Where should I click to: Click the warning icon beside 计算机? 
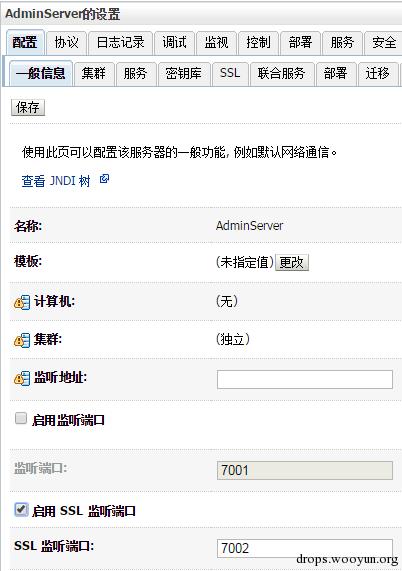(x=22, y=302)
